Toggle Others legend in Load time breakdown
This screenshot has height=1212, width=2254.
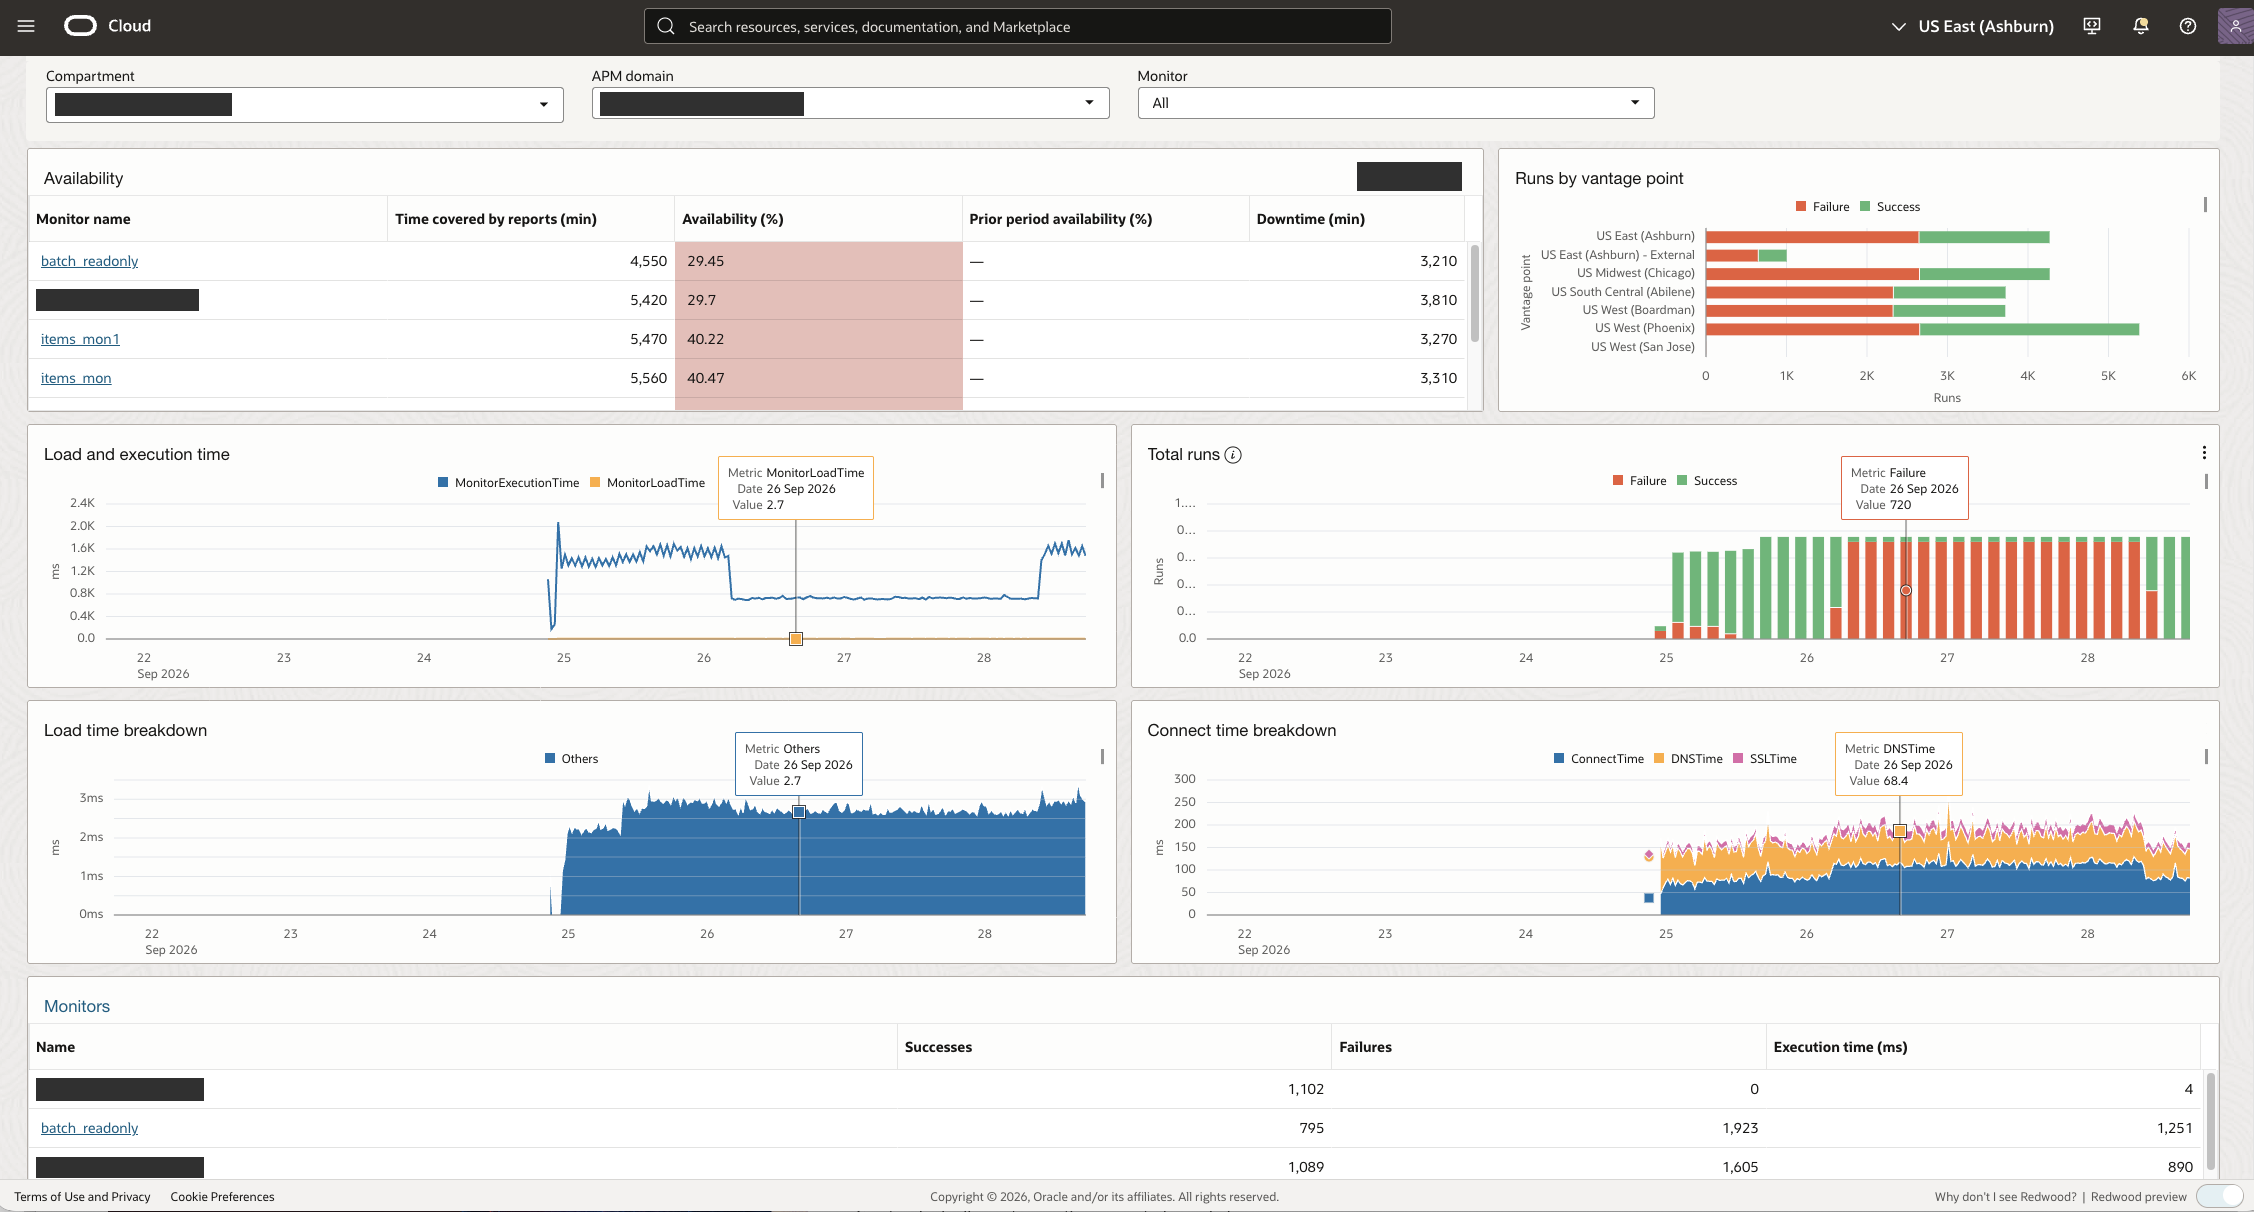(571, 759)
